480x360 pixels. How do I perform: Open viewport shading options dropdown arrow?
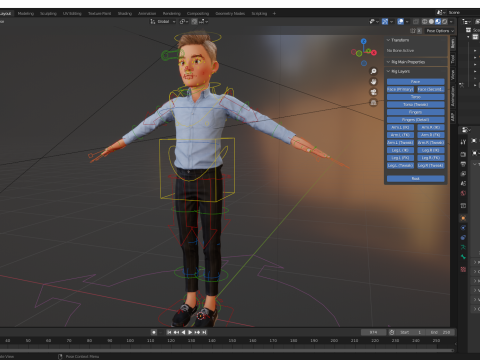[x=451, y=22]
